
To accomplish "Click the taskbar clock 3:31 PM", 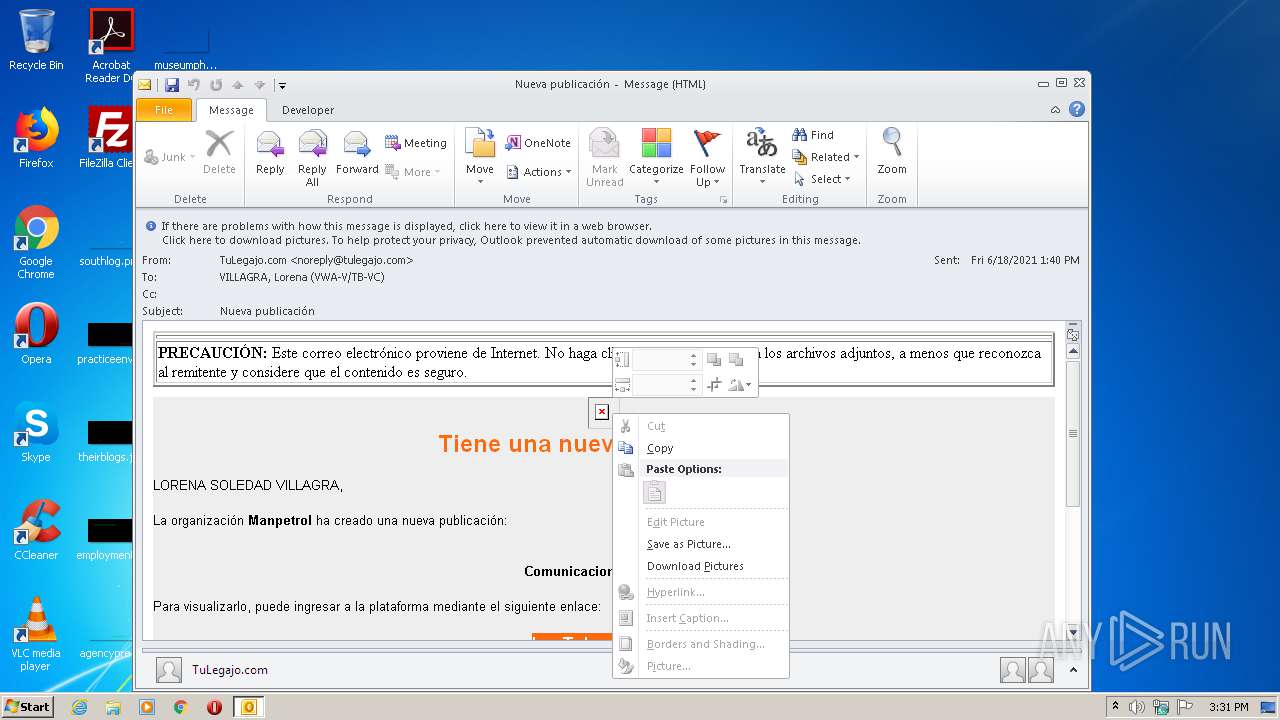I will coord(1228,707).
